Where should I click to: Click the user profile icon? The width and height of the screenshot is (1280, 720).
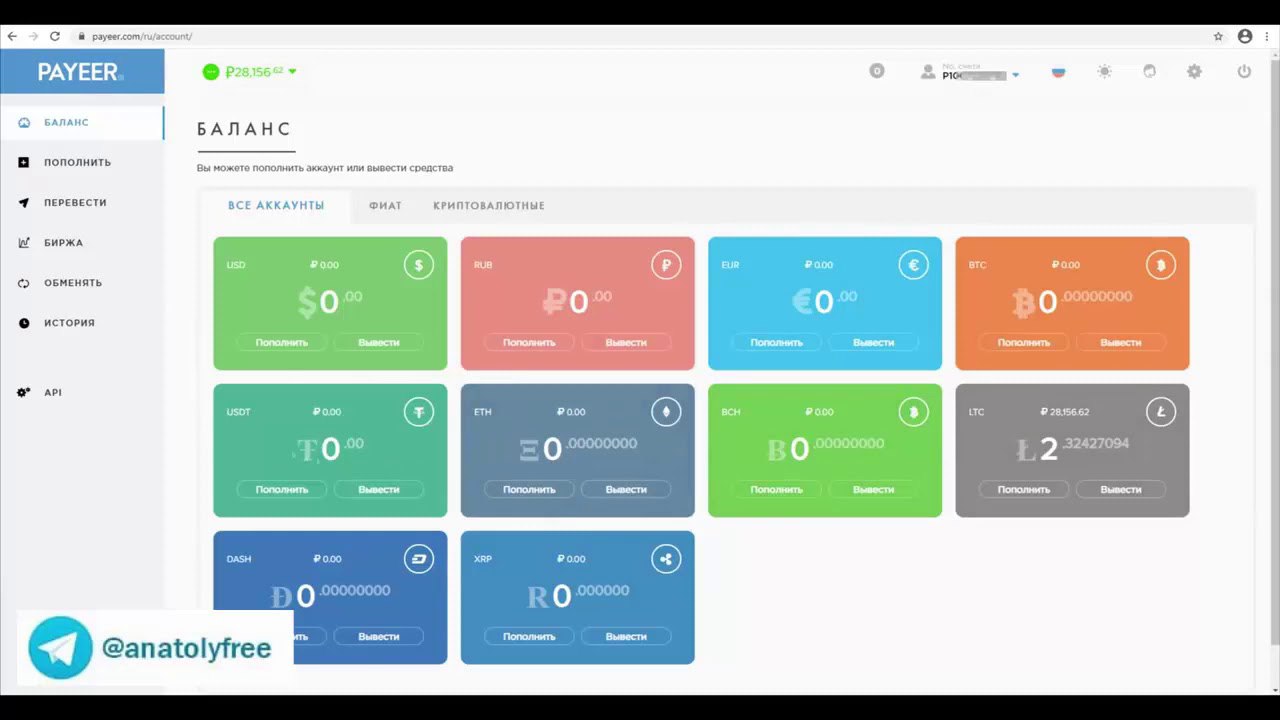coord(928,72)
